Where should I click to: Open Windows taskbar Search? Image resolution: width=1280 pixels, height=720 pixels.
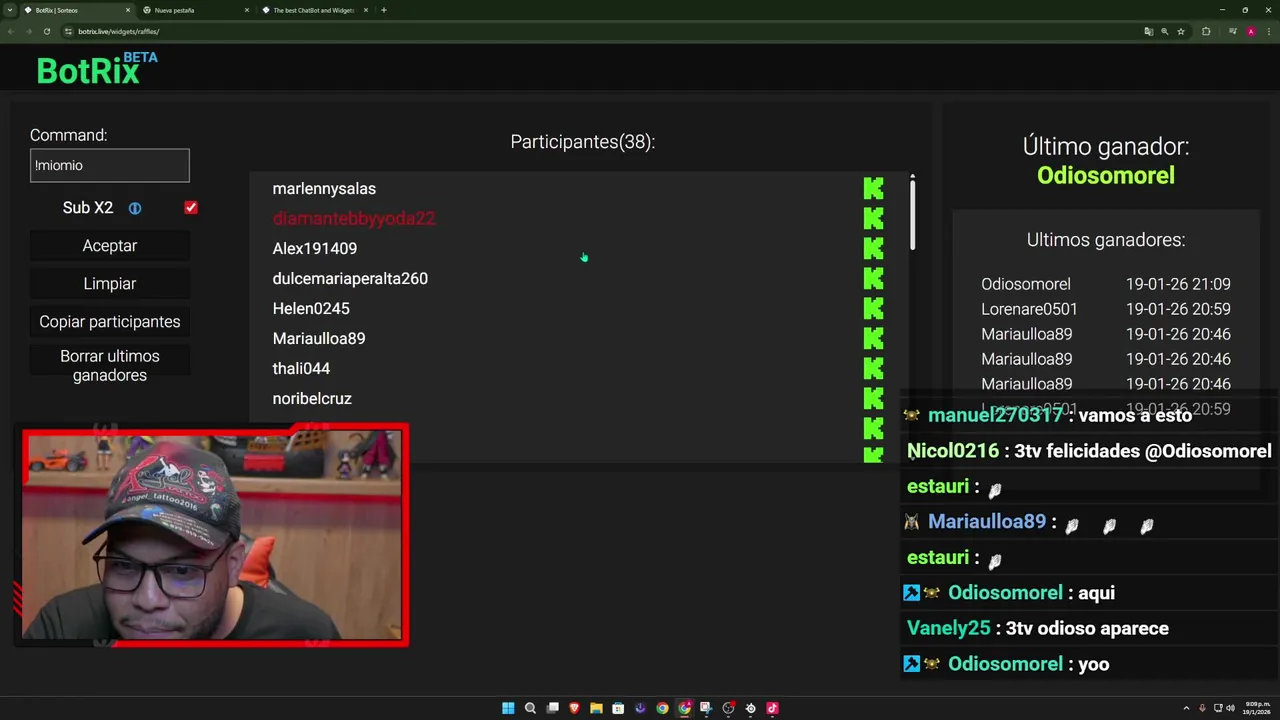[x=530, y=708]
